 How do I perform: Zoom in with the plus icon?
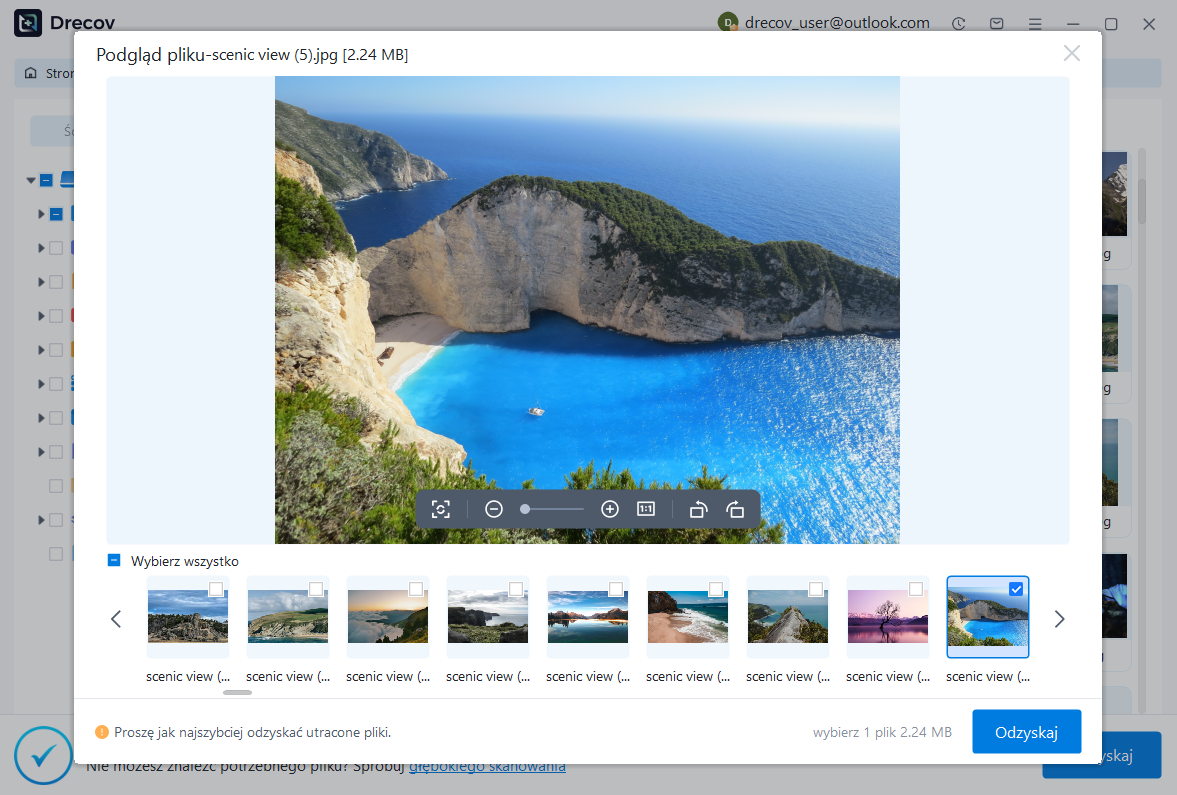tap(610, 509)
